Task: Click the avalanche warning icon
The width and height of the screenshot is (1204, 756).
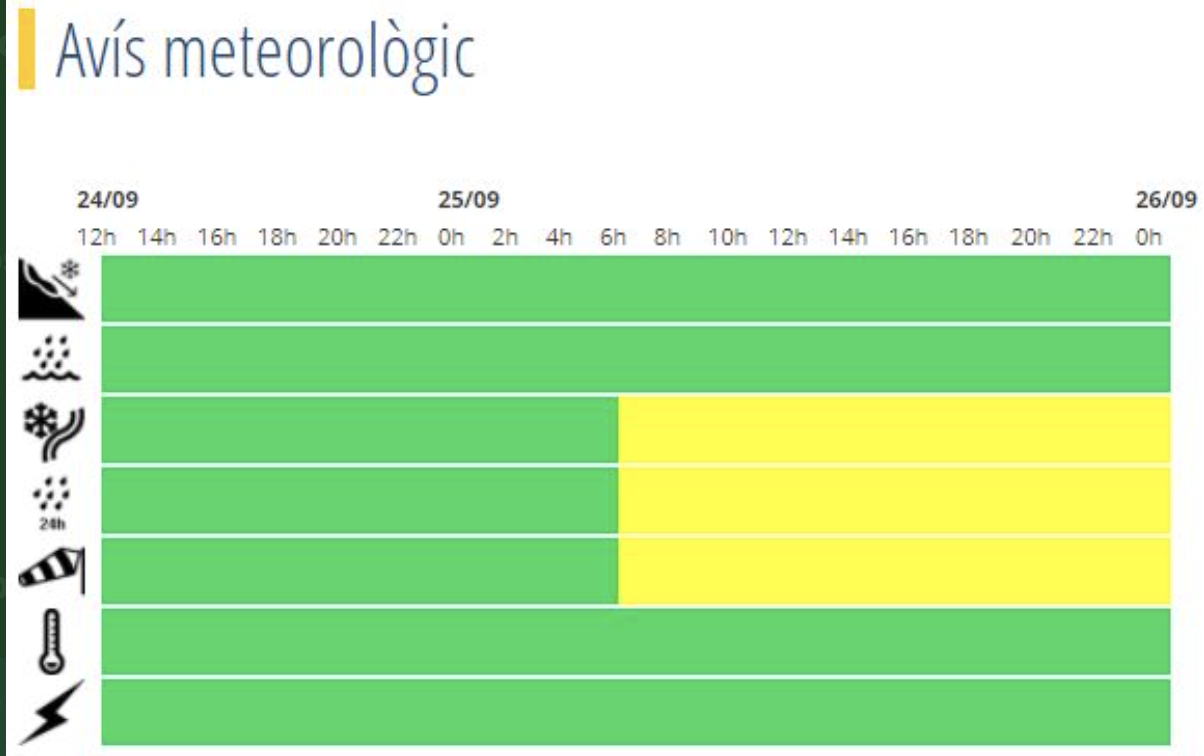Action: (50, 288)
